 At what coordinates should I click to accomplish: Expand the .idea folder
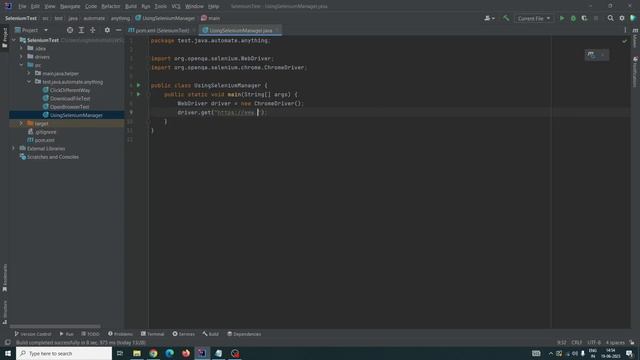click(x=22, y=48)
